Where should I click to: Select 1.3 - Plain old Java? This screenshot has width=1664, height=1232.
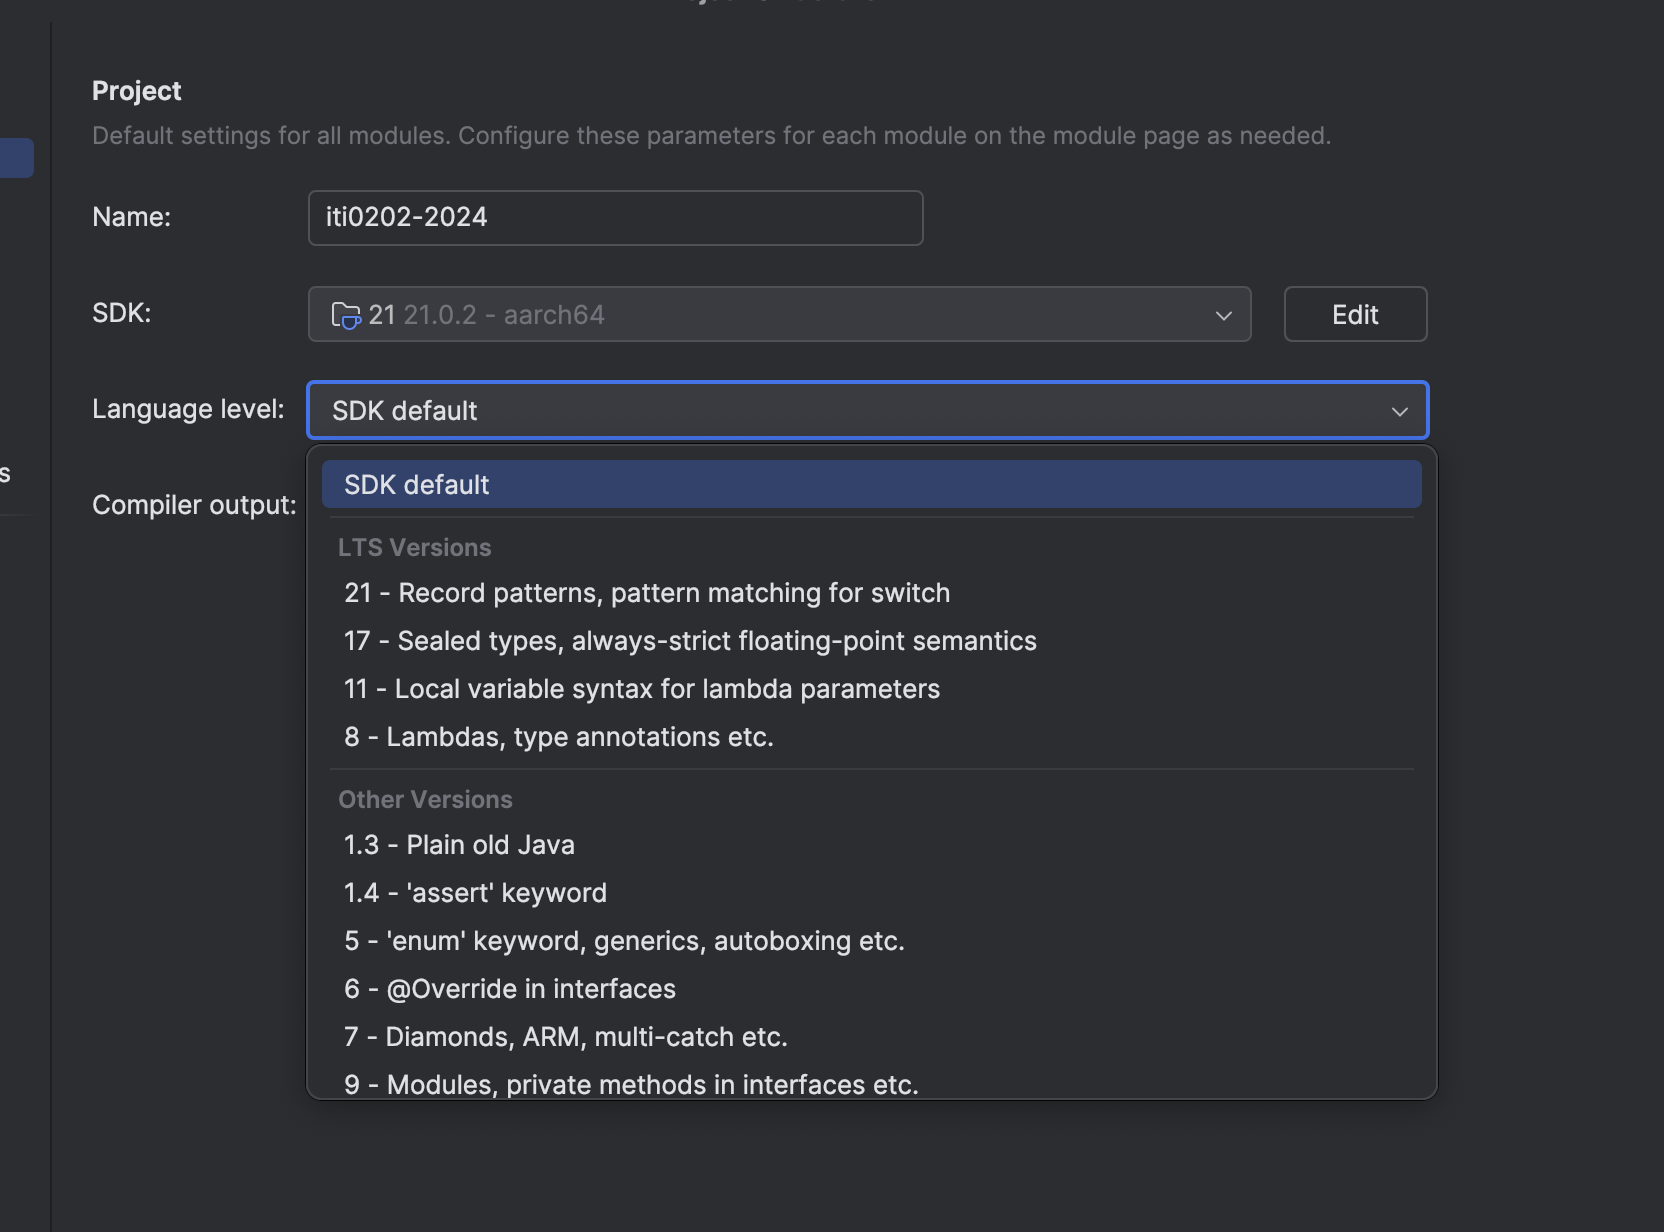point(871,845)
